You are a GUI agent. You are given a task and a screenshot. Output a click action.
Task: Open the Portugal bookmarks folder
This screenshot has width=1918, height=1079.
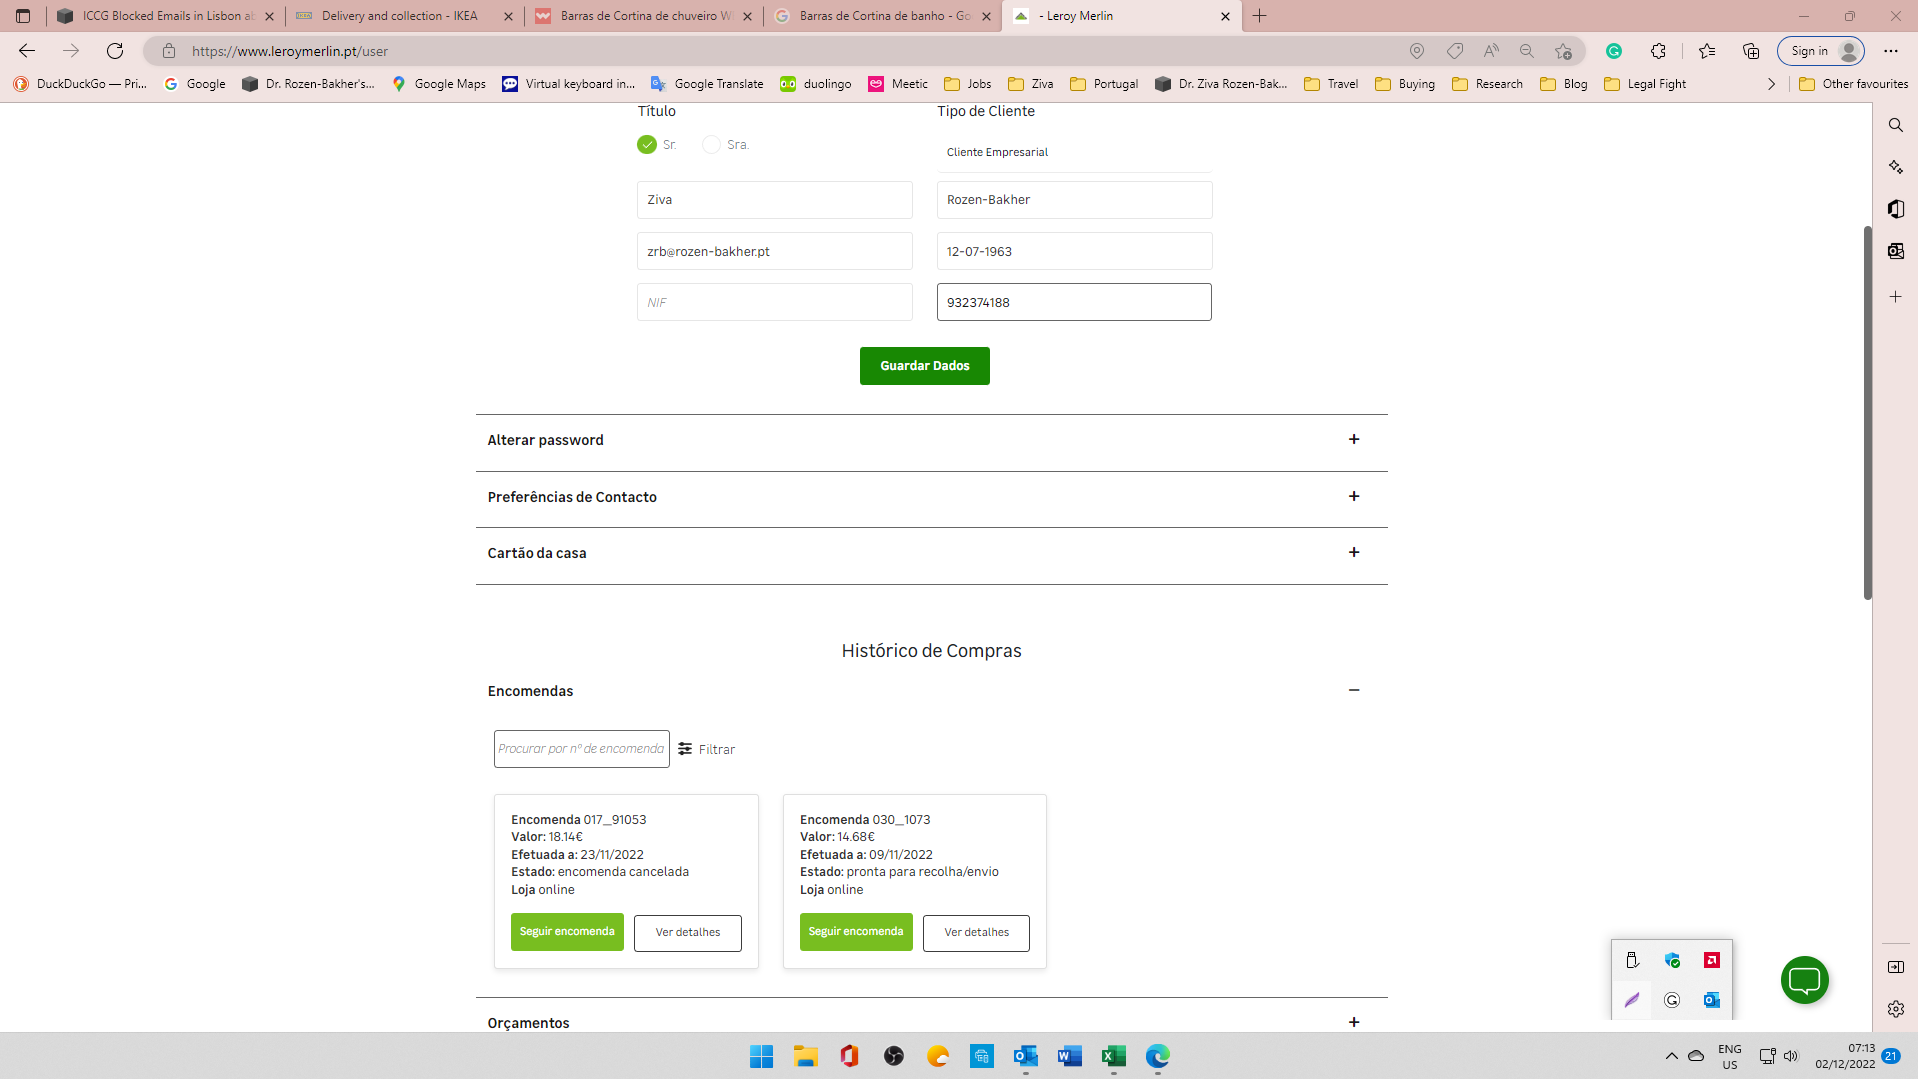pos(1103,84)
